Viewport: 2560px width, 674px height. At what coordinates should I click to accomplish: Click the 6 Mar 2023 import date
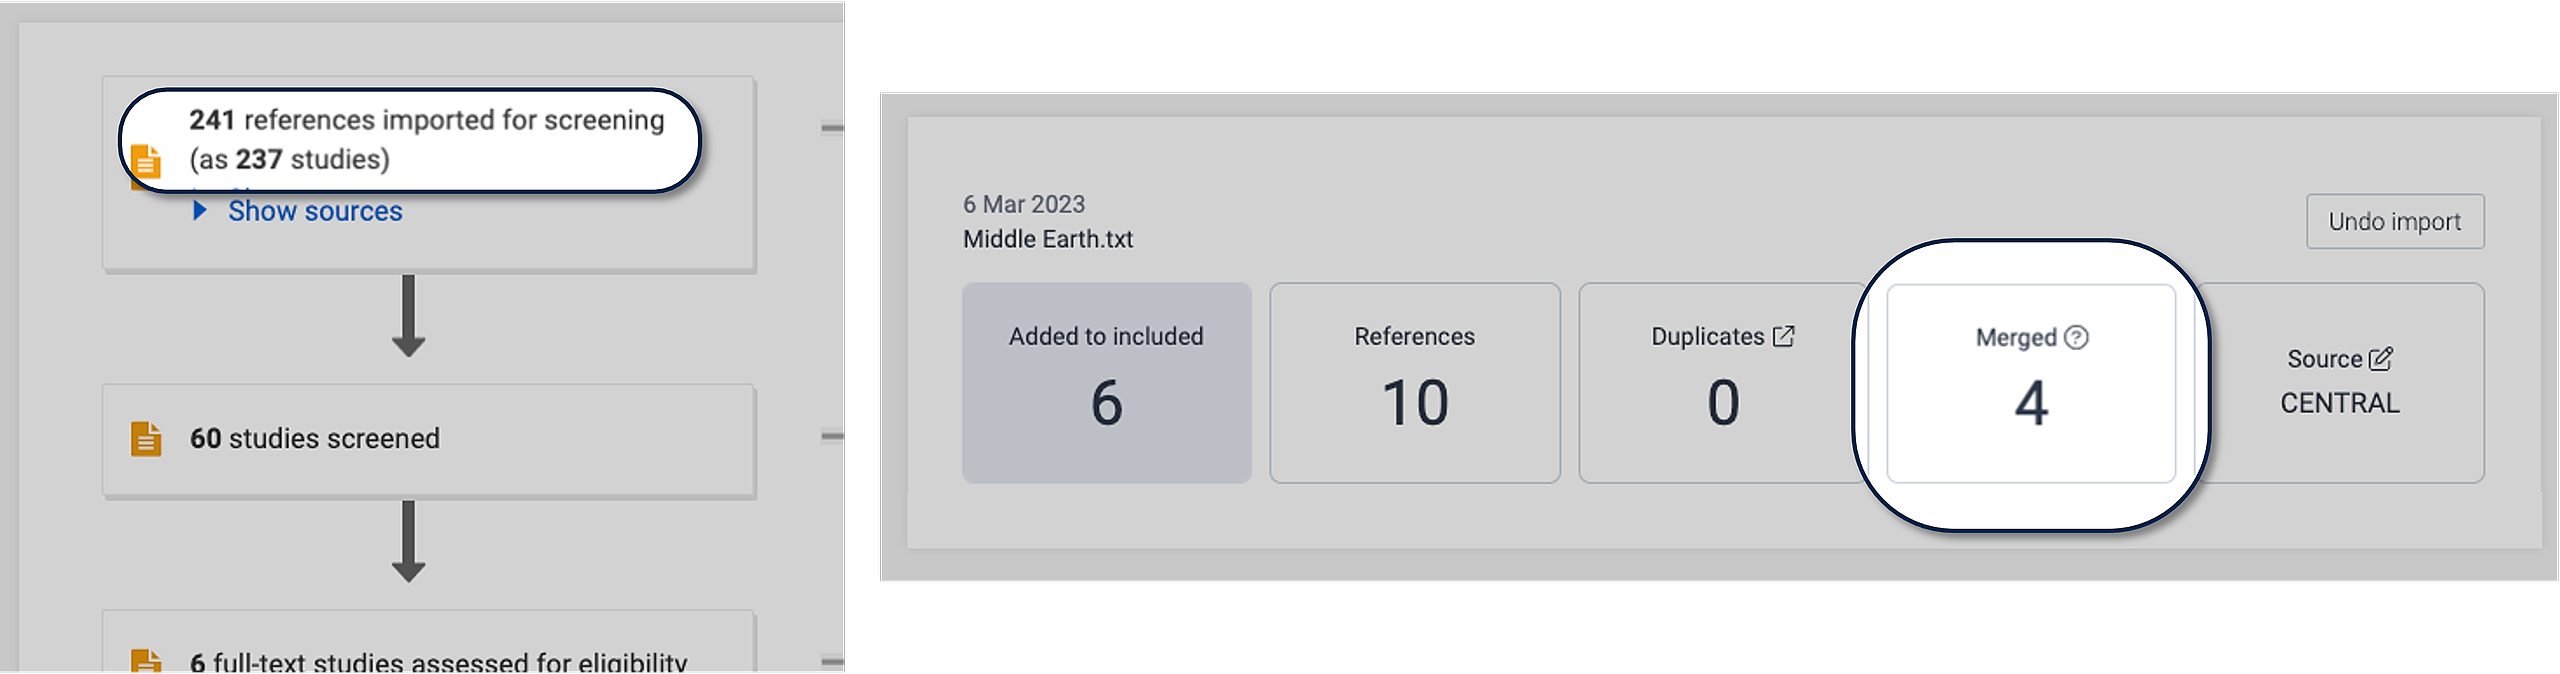click(x=1023, y=204)
